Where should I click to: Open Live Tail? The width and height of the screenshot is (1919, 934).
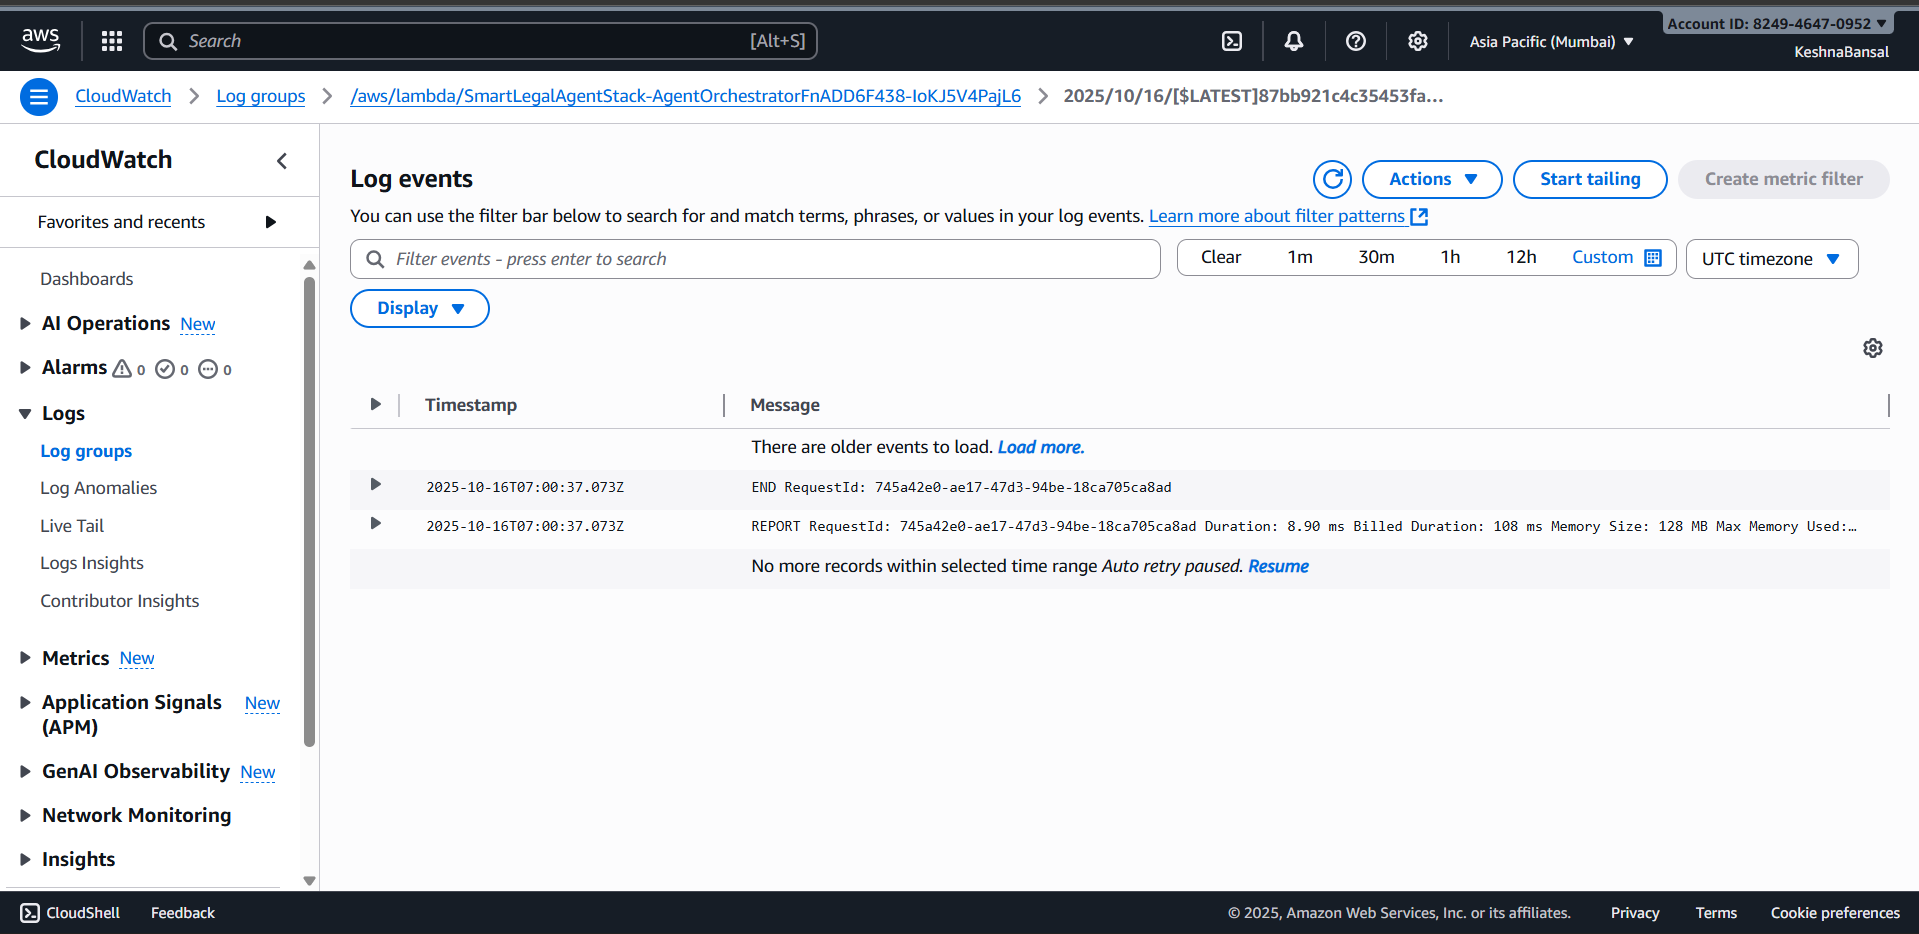(x=72, y=526)
